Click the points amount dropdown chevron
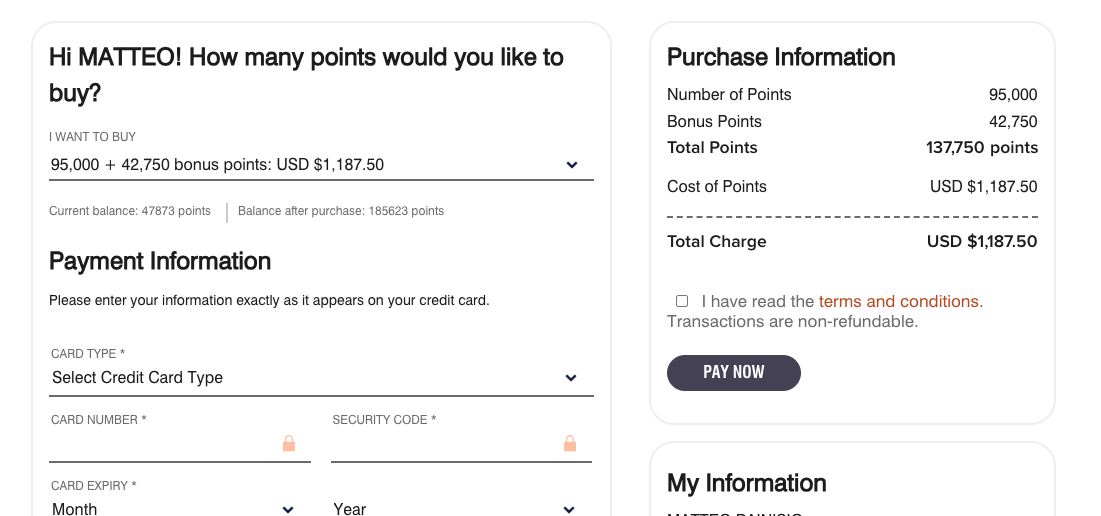This screenshot has height=516, width=1101. tap(572, 165)
